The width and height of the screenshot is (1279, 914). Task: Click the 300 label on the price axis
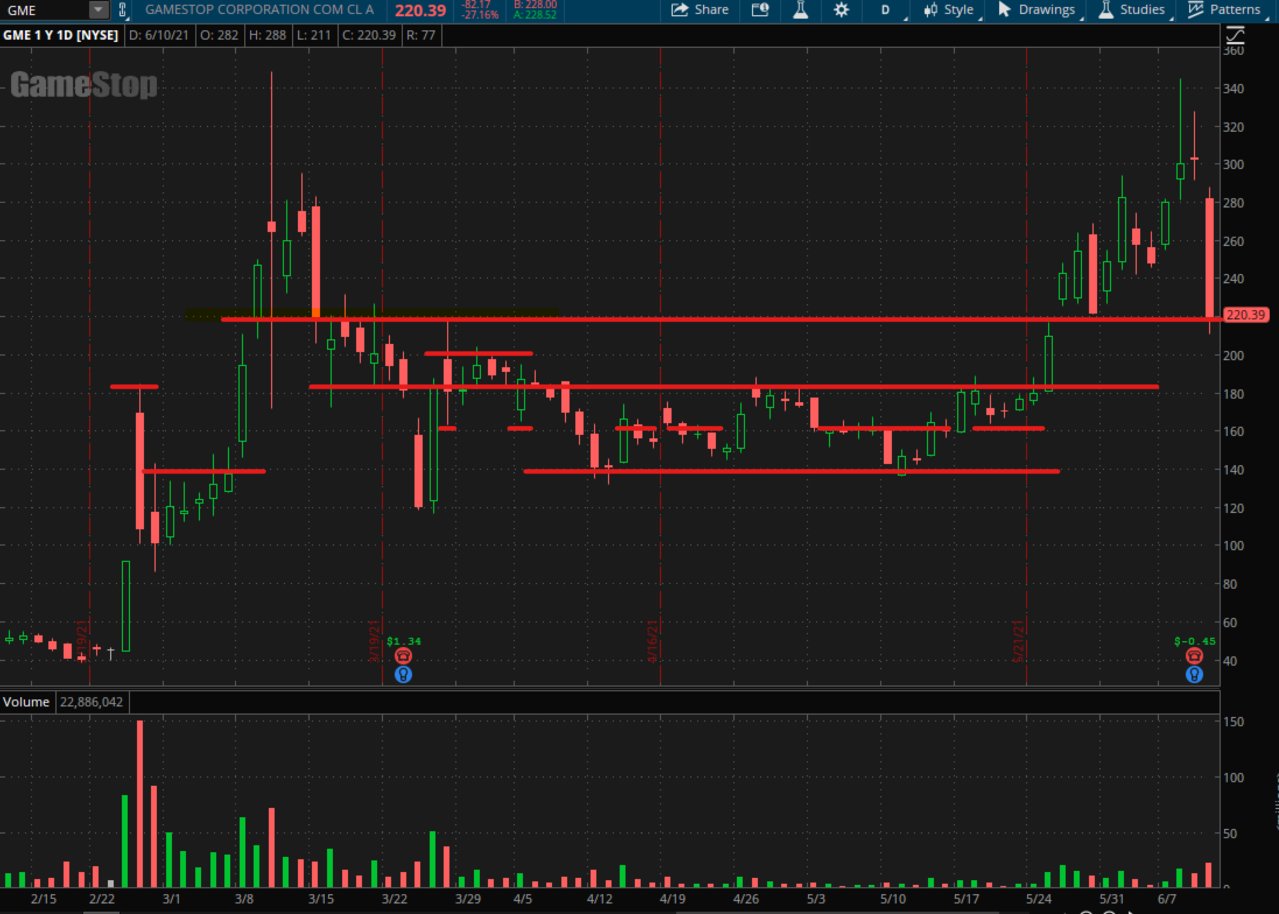click(1234, 164)
